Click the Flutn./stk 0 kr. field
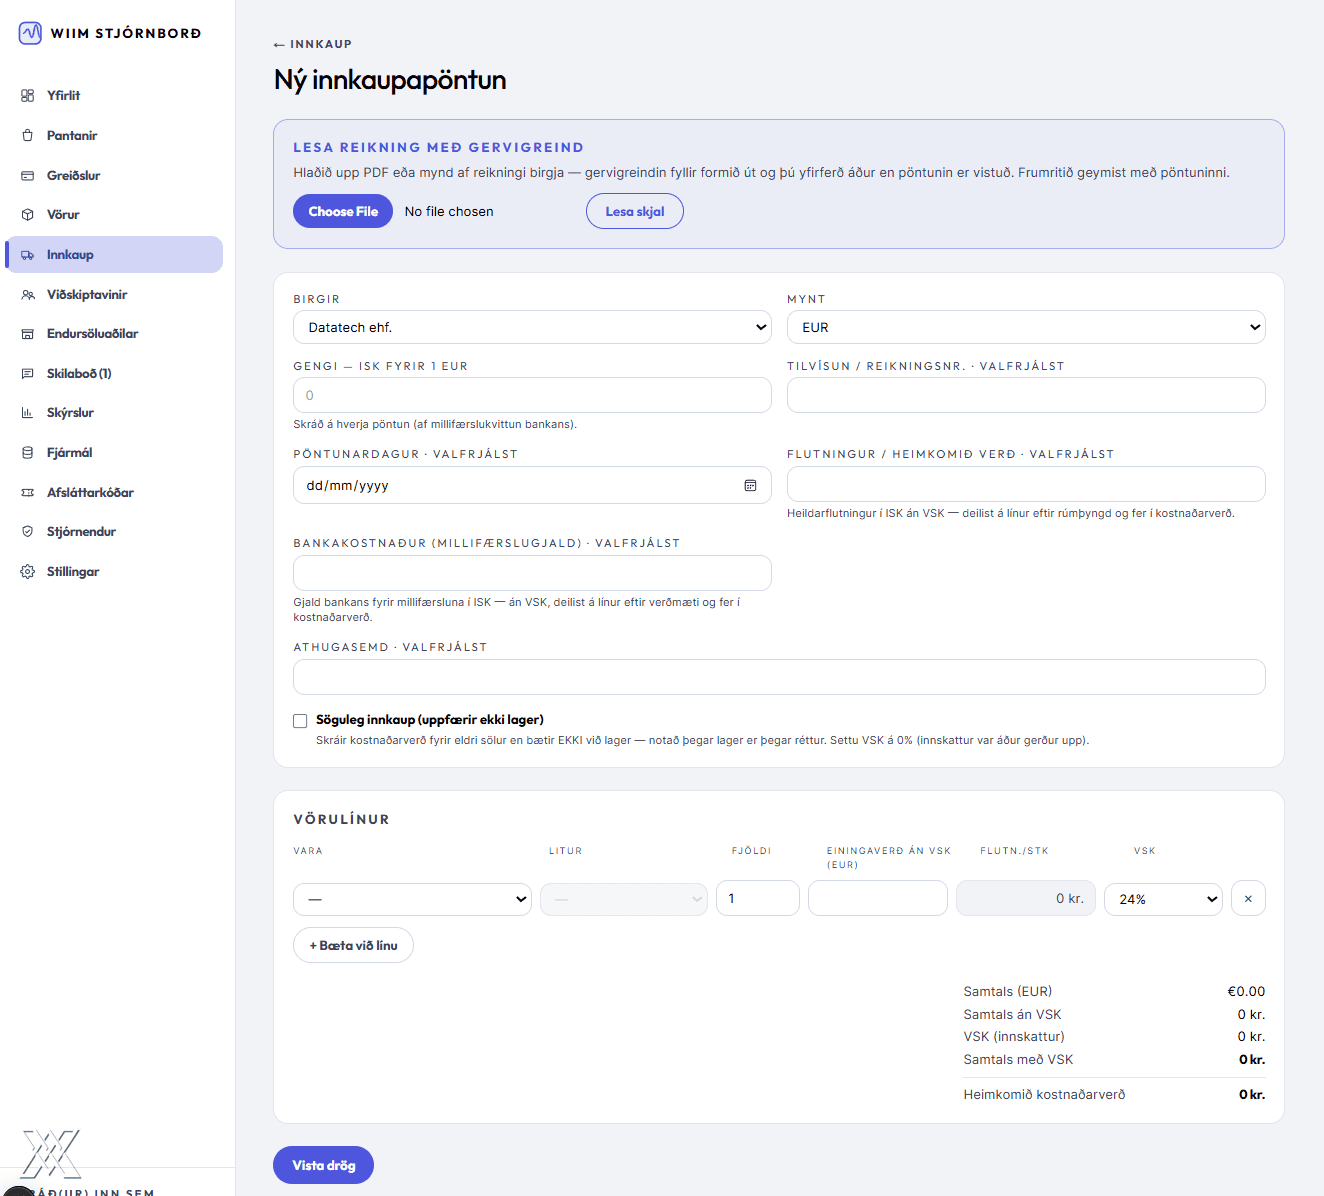 click(x=1026, y=898)
